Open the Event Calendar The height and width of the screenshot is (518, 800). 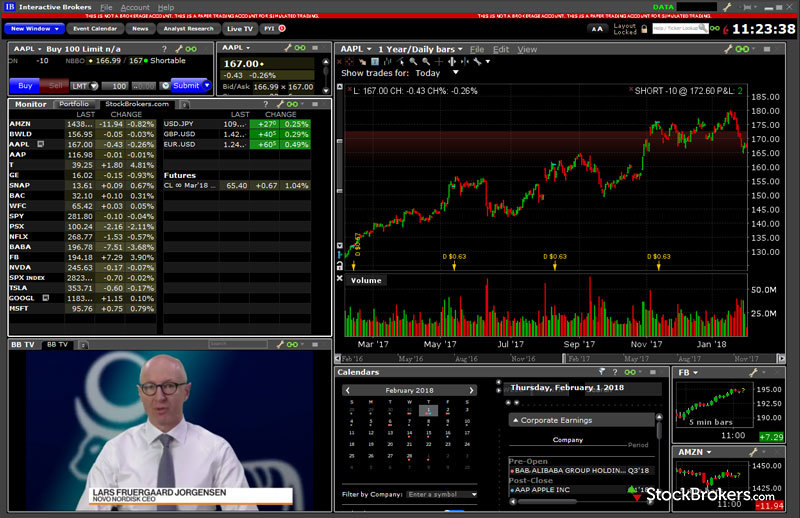[x=95, y=29]
